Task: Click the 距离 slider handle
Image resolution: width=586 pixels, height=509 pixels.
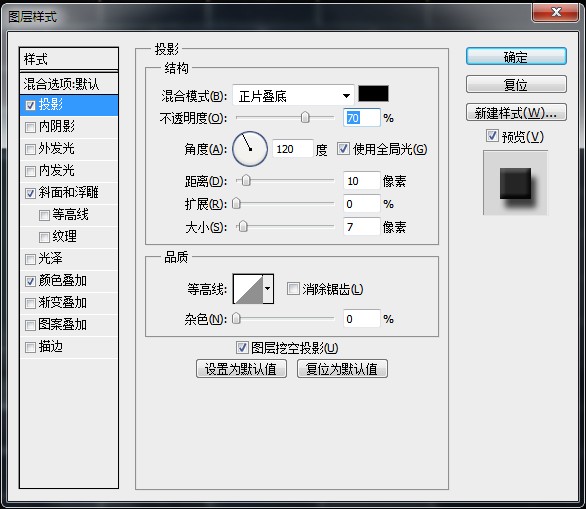Action: (x=246, y=181)
